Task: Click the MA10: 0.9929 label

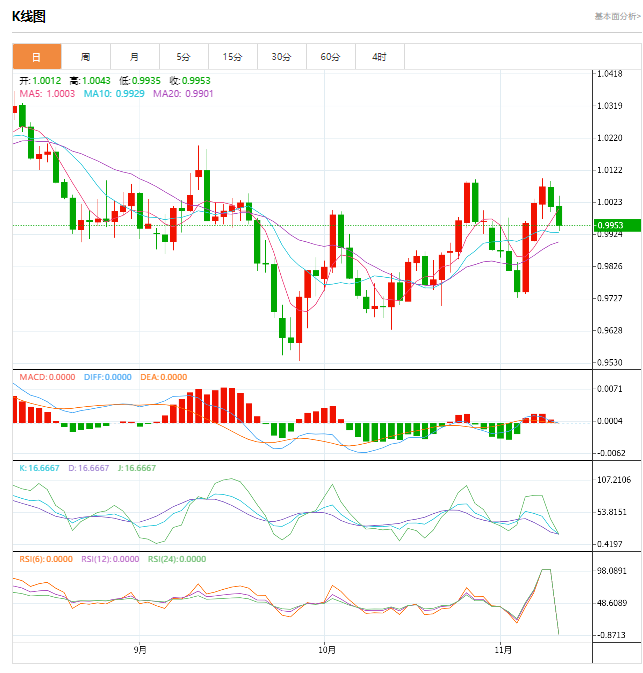Action: (114, 94)
